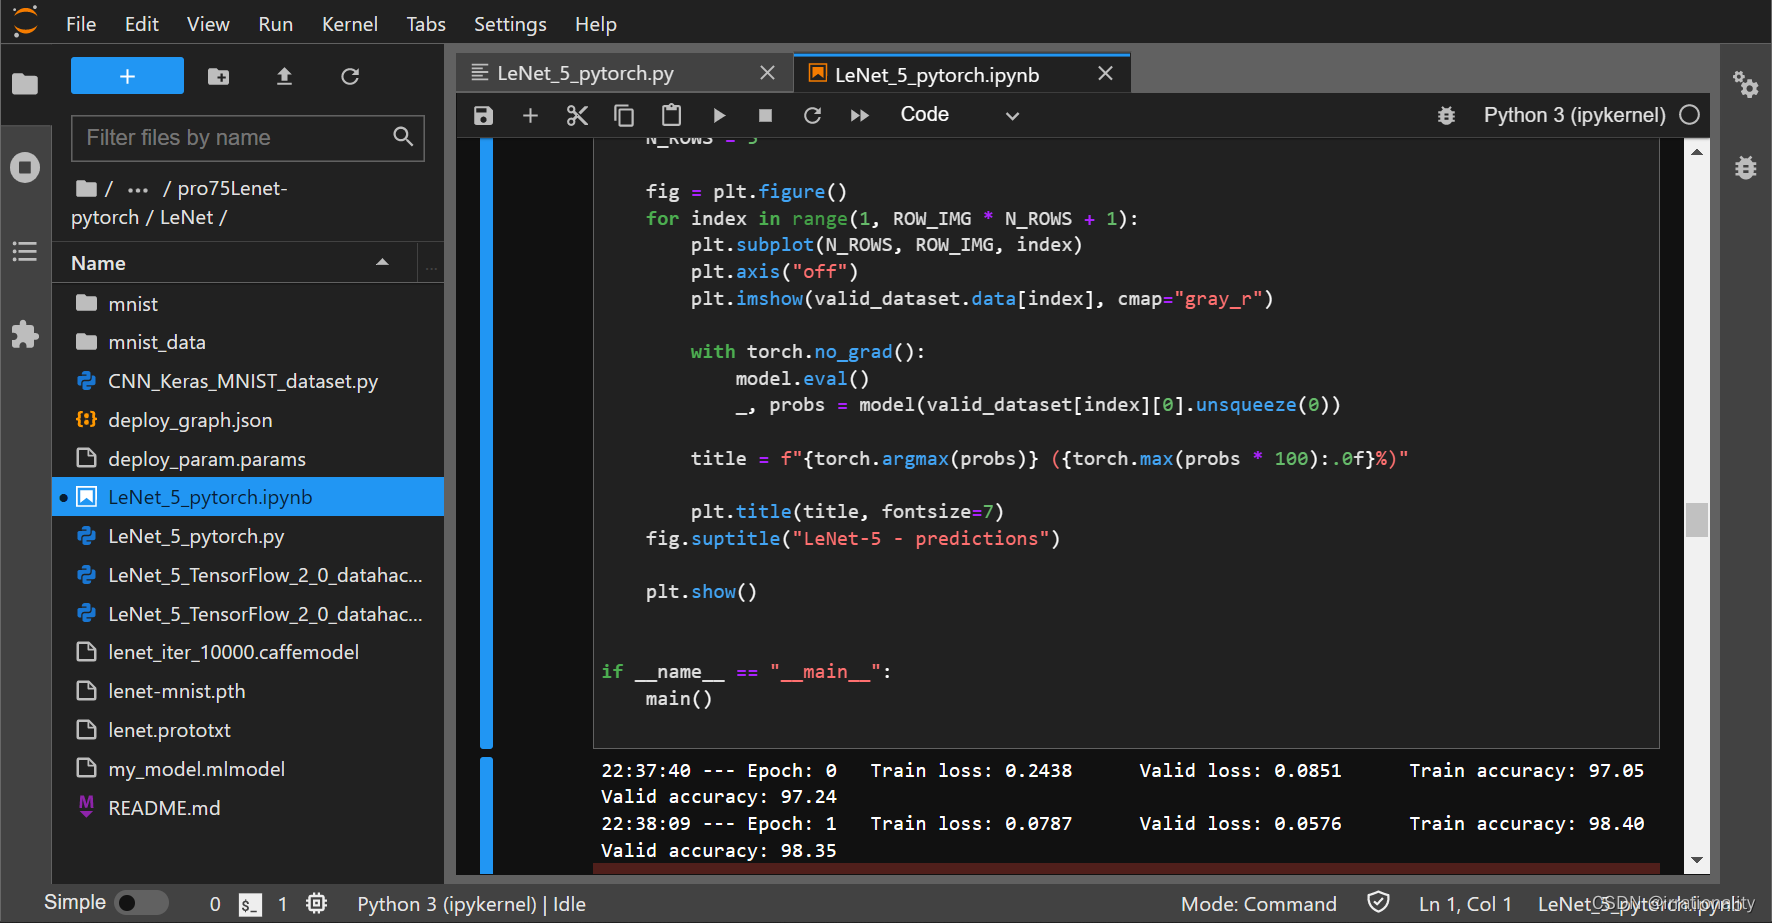Select deploy_param.params file
The height and width of the screenshot is (923, 1772).
[x=248, y=459]
